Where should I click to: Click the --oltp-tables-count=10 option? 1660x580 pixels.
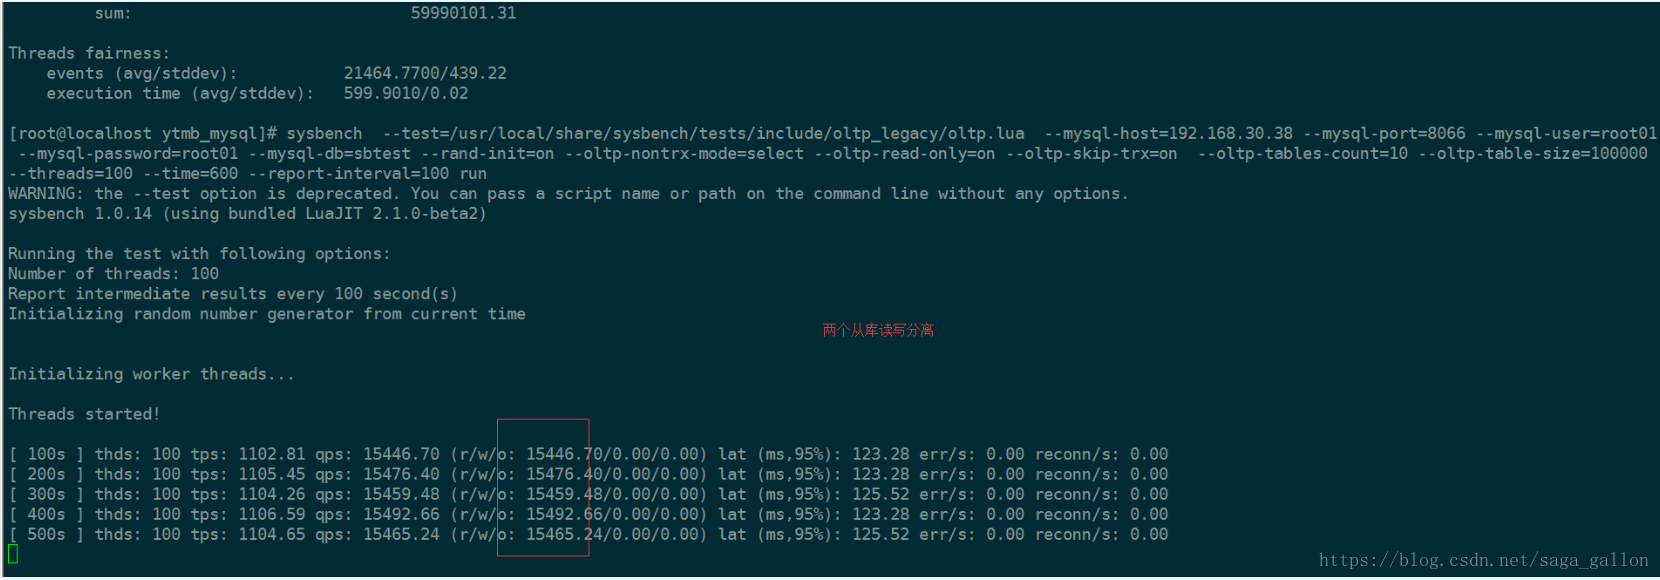point(1303,153)
